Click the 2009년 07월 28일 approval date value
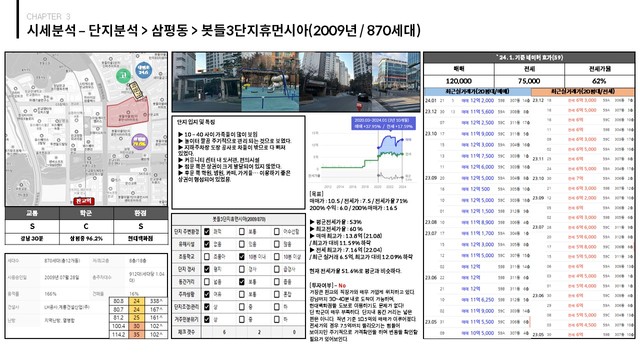The height and width of the screenshot is (360, 640). [62, 277]
